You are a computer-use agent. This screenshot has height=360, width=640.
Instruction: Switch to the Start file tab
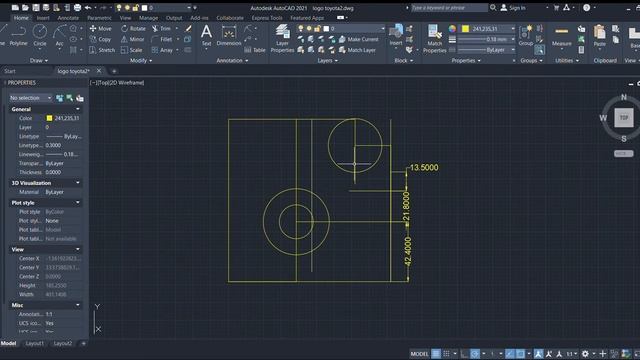tap(10, 71)
